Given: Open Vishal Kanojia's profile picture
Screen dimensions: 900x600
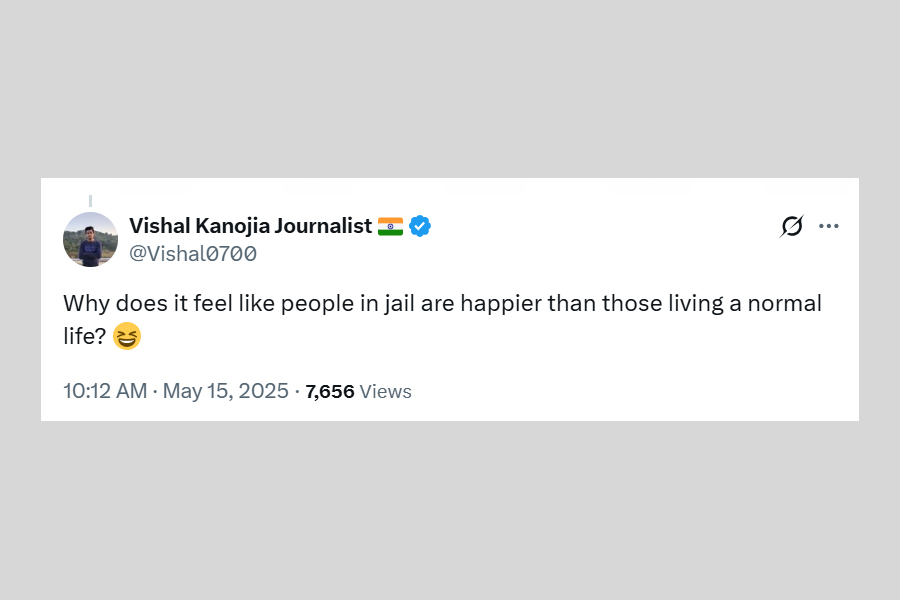Looking at the screenshot, I should click(x=90, y=240).
